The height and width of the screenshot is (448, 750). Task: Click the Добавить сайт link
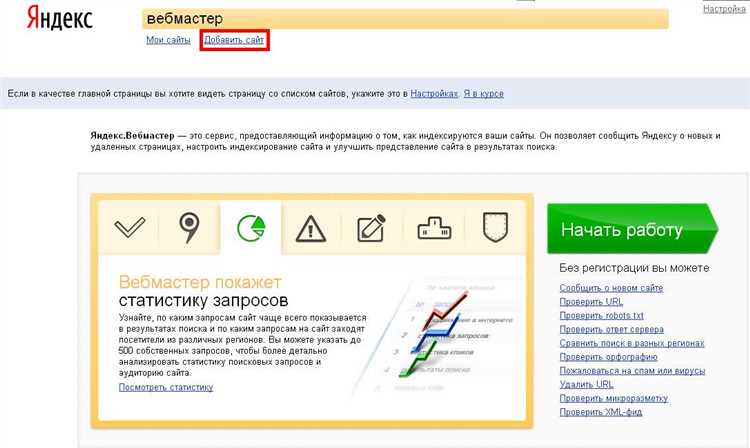pos(234,40)
